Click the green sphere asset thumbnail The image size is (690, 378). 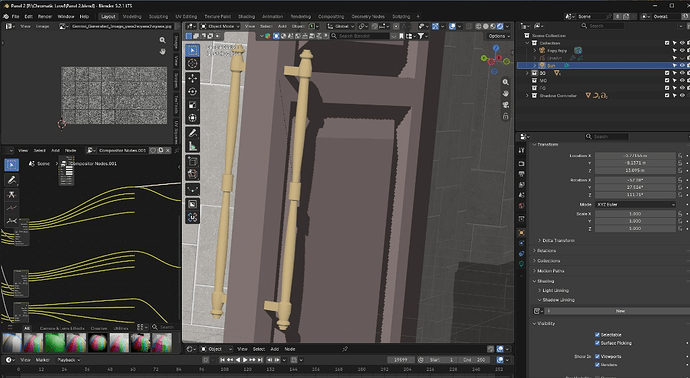pos(55,343)
